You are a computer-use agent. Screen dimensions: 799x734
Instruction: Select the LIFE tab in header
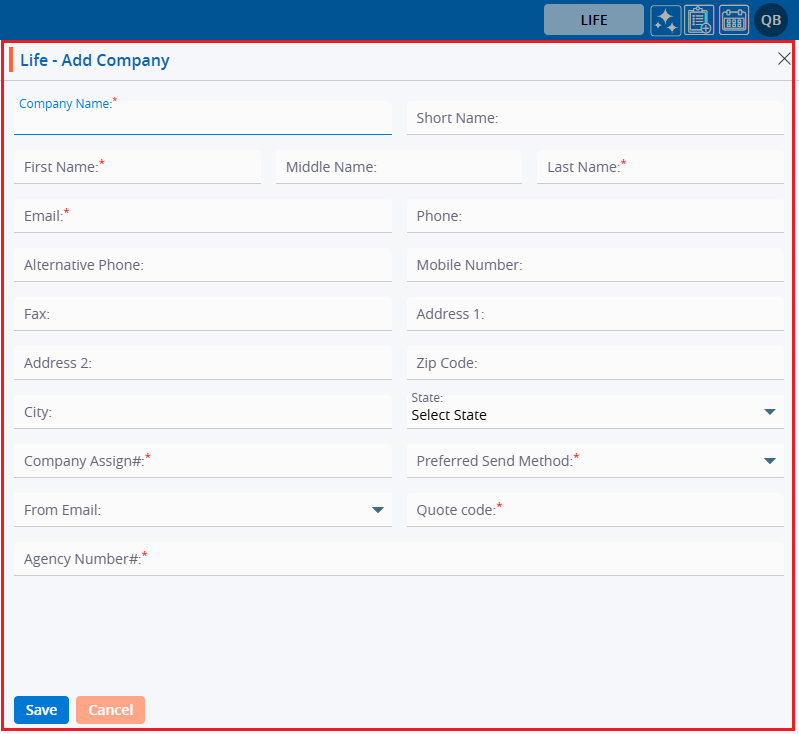[594, 20]
